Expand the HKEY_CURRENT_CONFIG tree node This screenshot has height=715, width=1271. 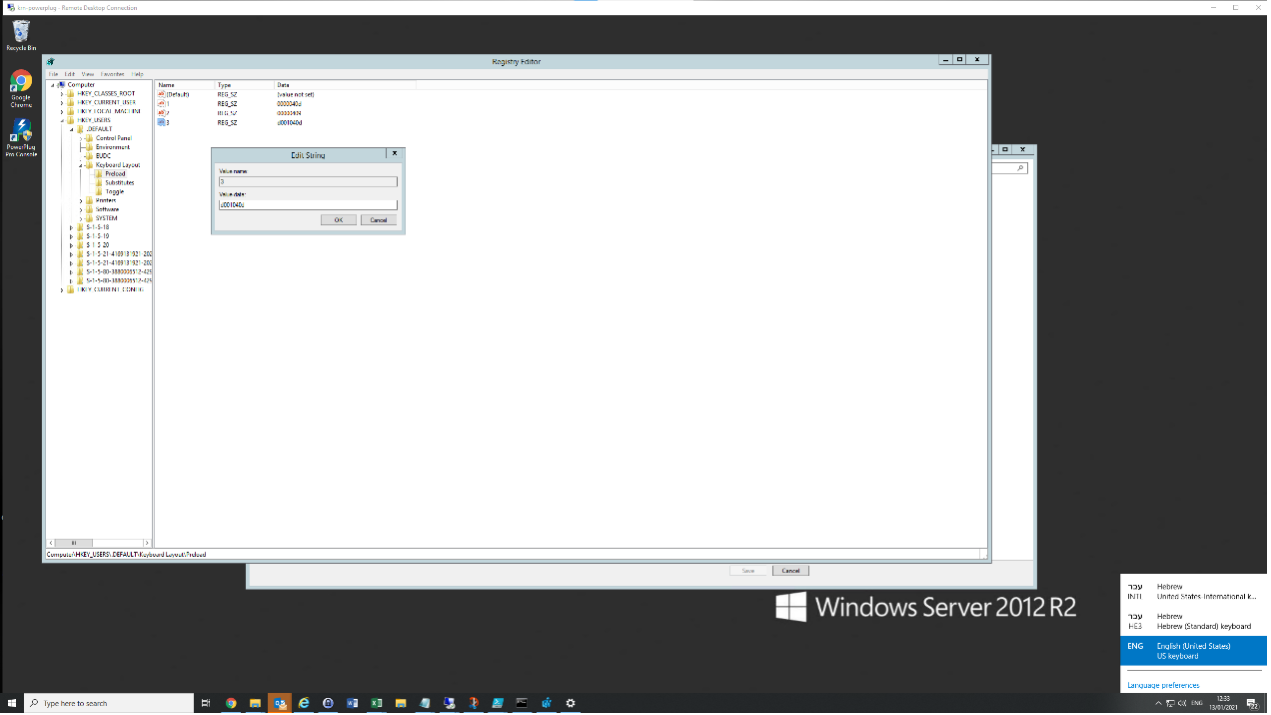(x=61, y=289)
